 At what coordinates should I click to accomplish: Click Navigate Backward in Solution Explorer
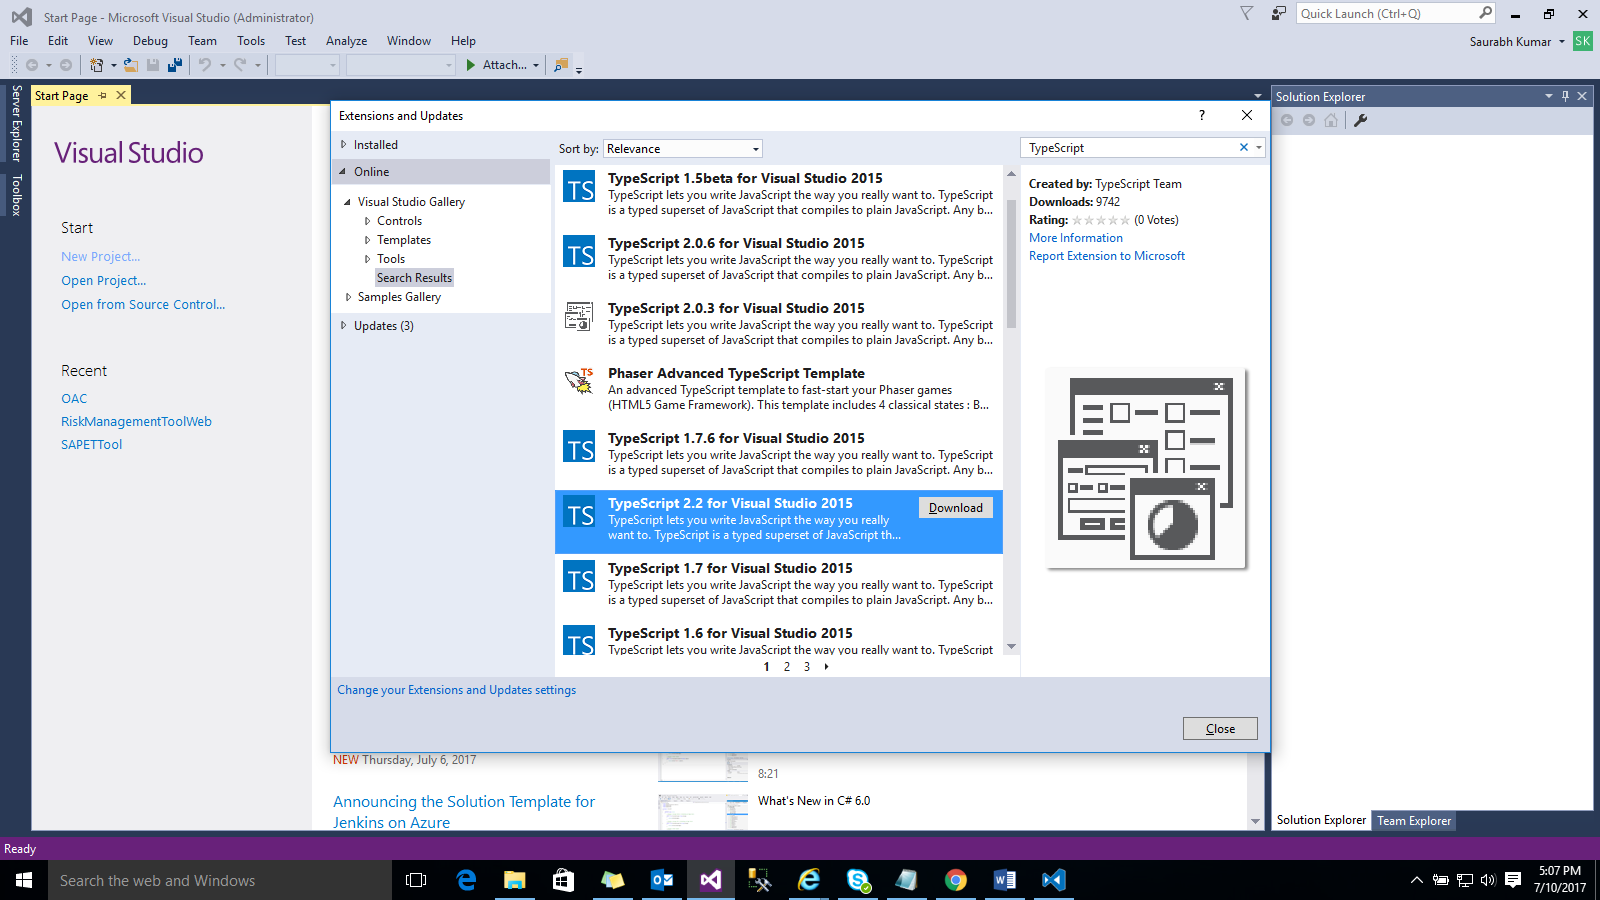tap(1287, 119)
